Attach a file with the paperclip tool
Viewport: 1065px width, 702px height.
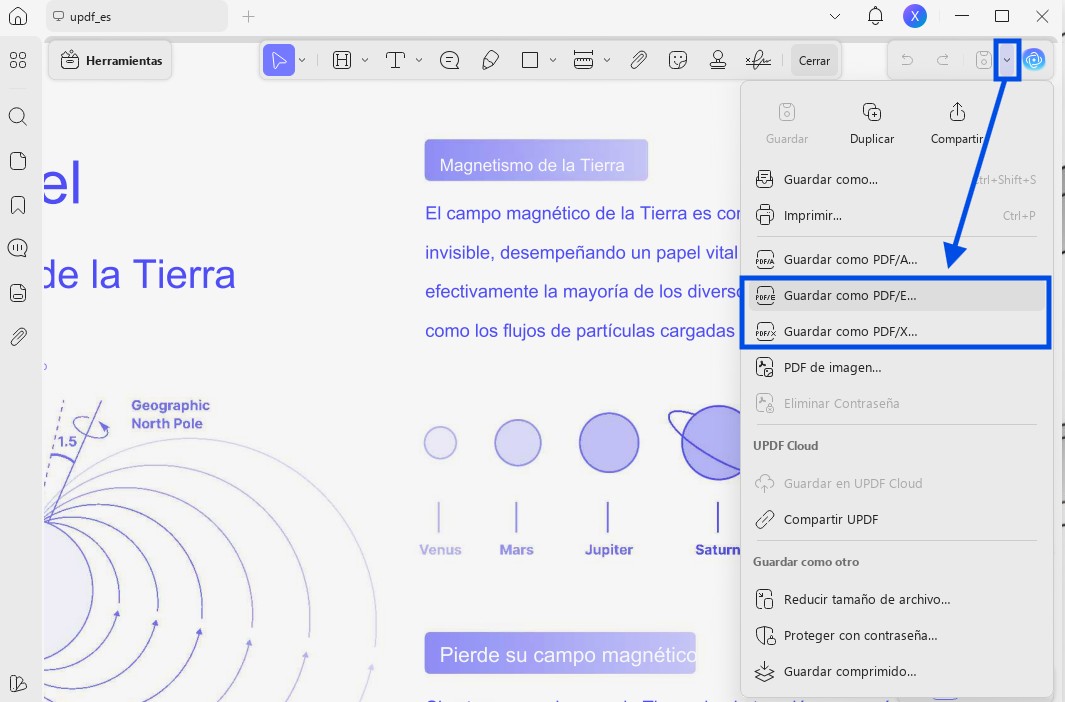pyautogui.click(x=638, y=59)
